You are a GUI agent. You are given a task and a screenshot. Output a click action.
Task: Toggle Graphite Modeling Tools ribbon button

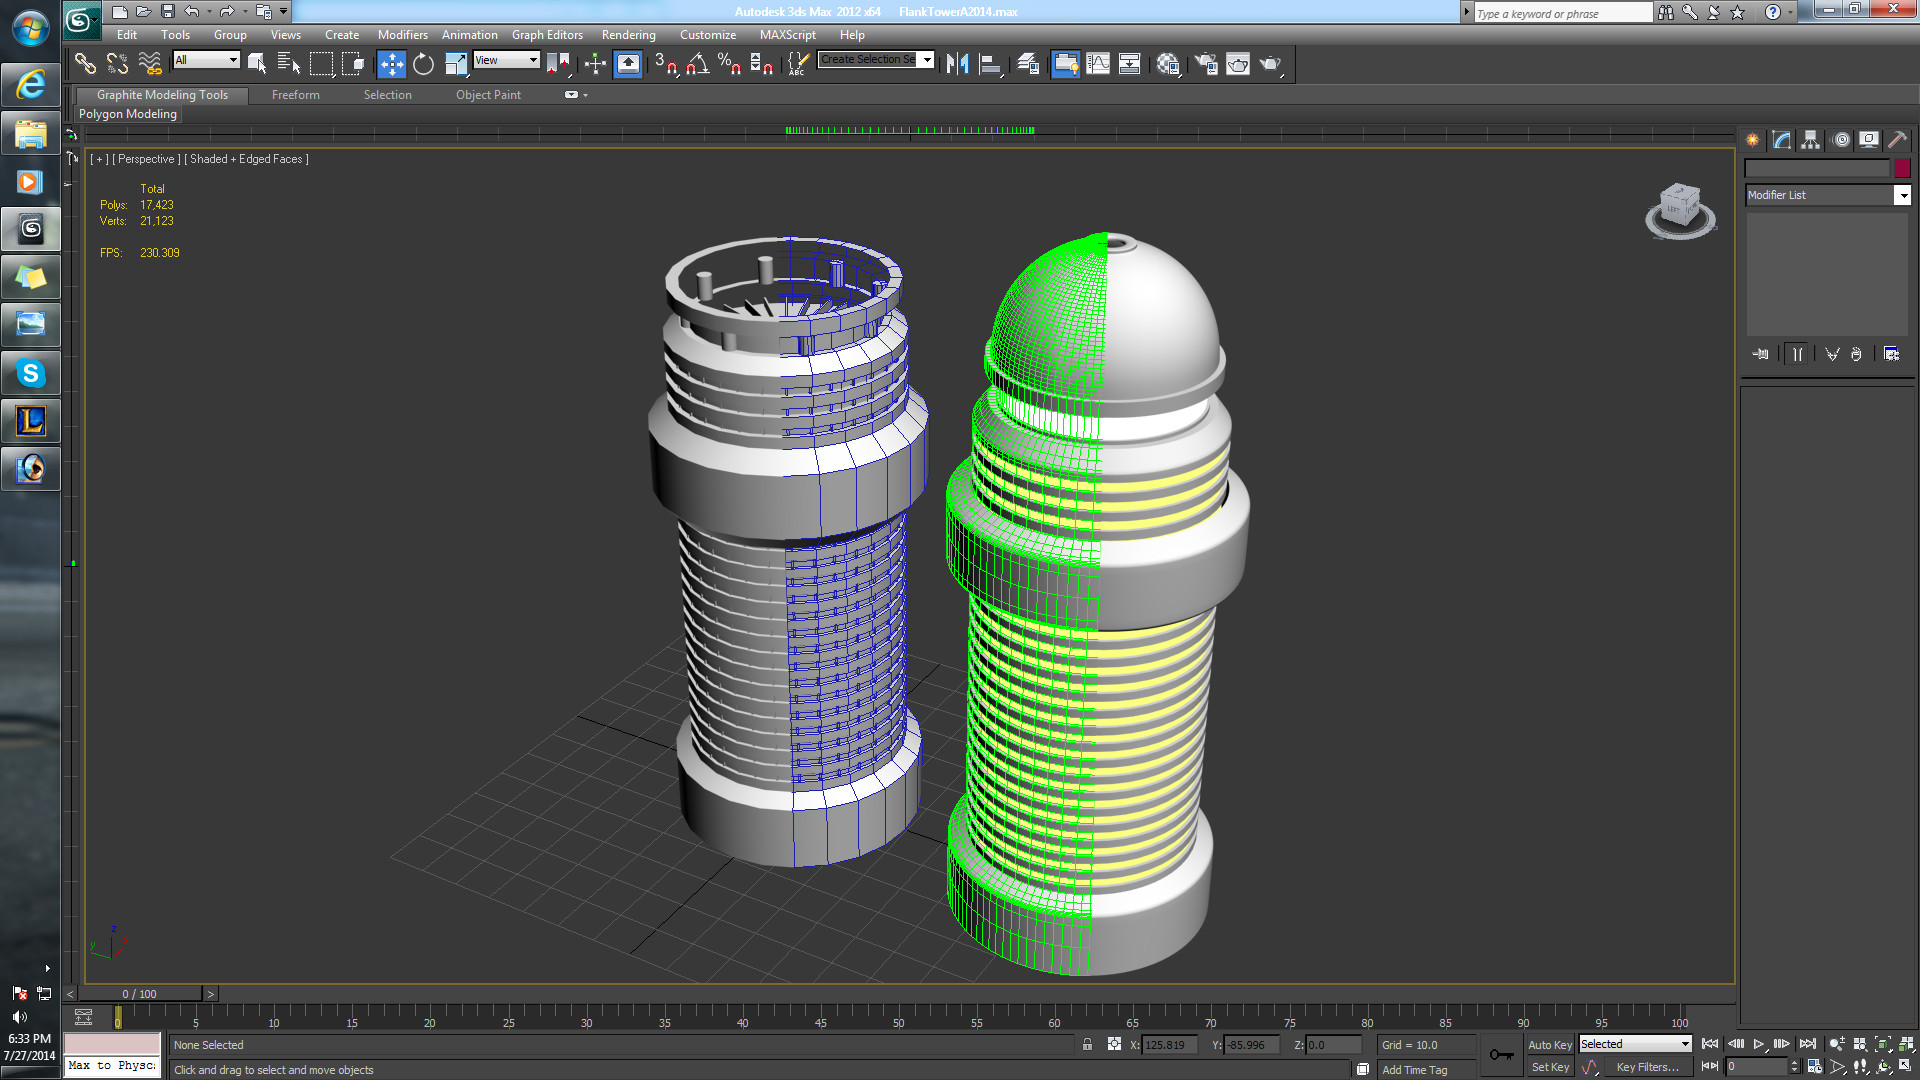pos(1066,64)
